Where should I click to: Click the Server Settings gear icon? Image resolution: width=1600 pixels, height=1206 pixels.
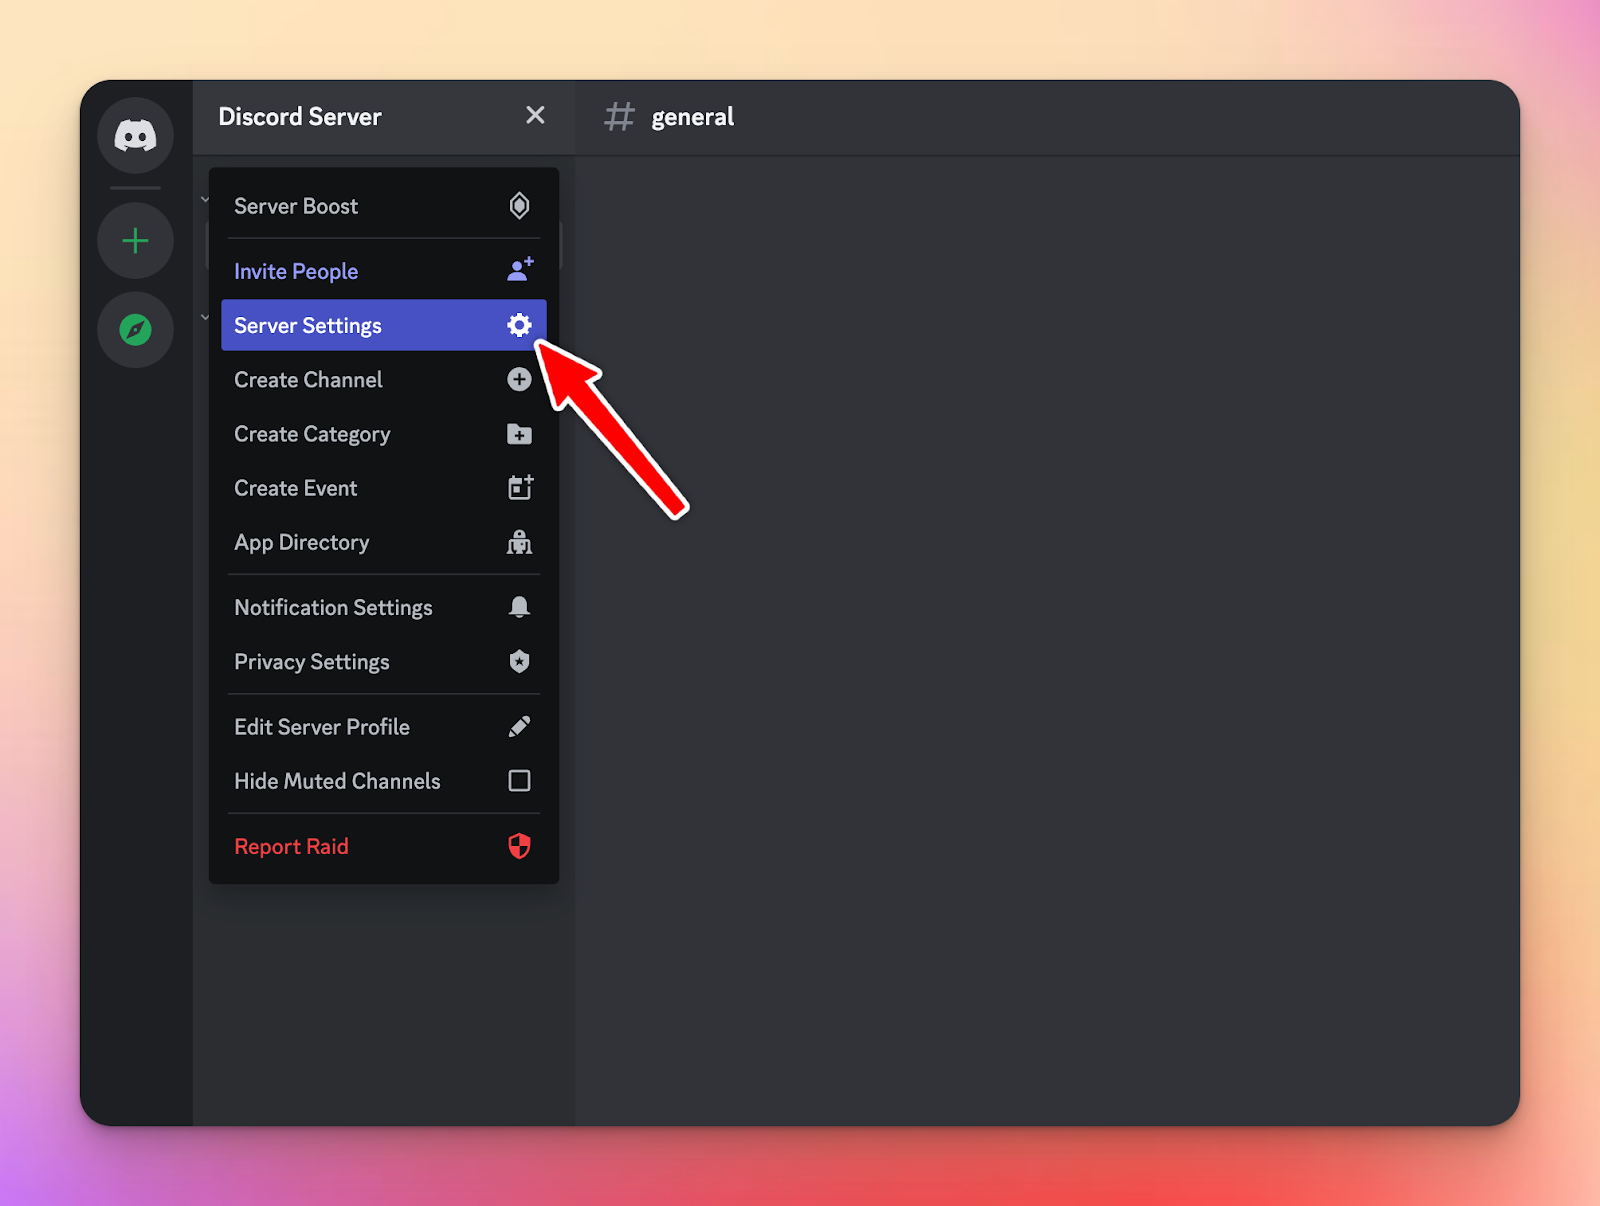coord(519,325)
